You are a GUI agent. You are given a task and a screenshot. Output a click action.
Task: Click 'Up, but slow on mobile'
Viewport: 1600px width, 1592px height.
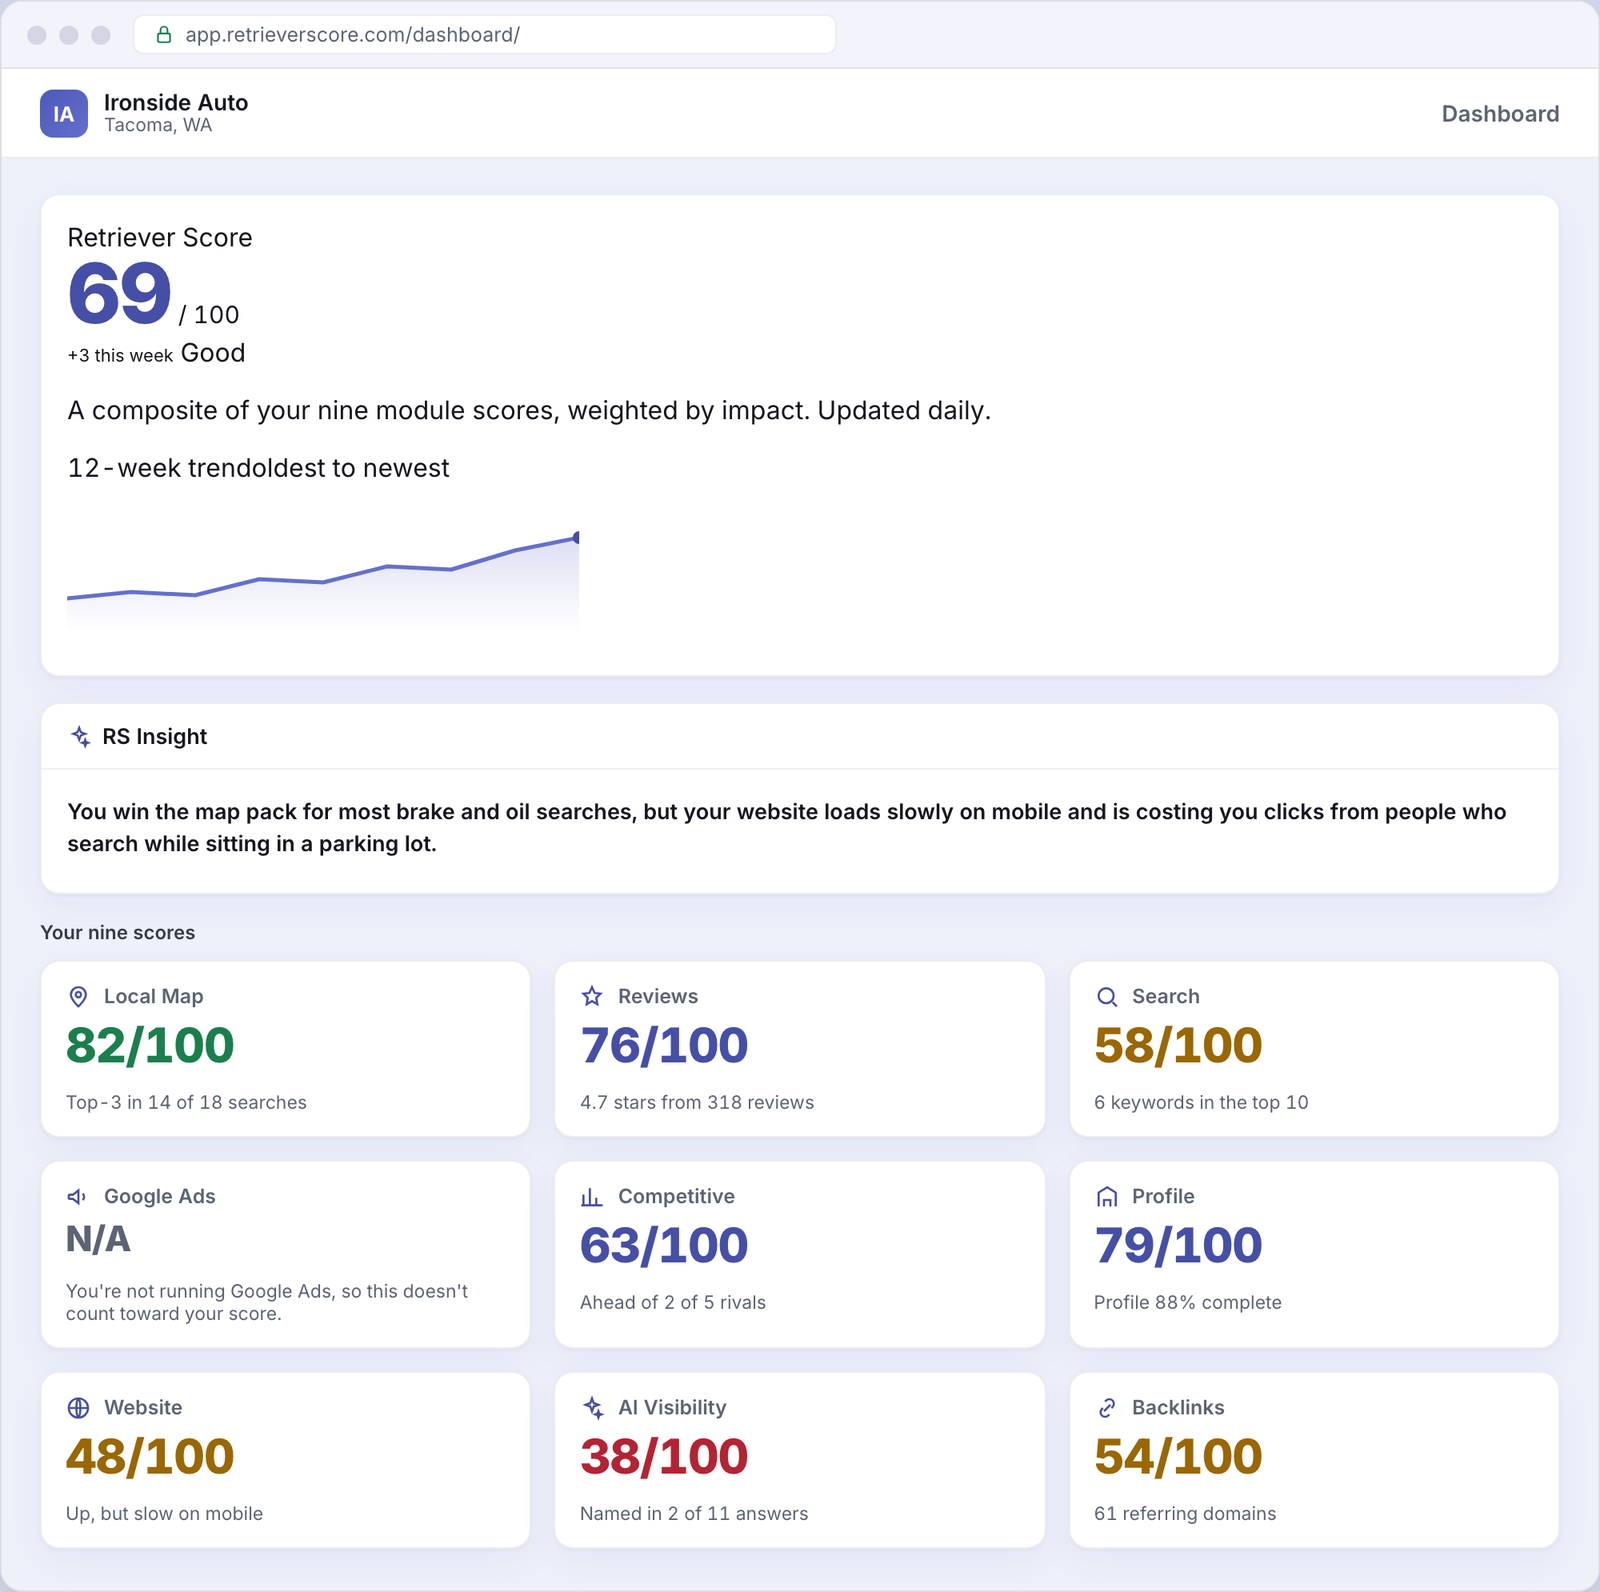(x=164, y=1513)
